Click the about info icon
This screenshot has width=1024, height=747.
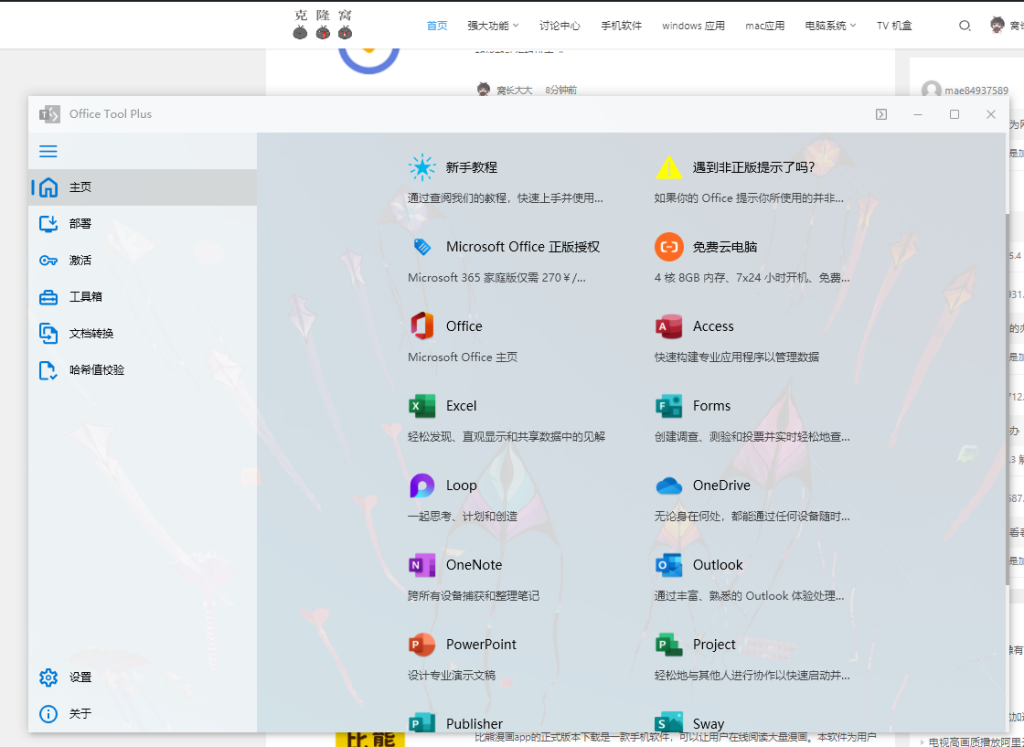48,714
